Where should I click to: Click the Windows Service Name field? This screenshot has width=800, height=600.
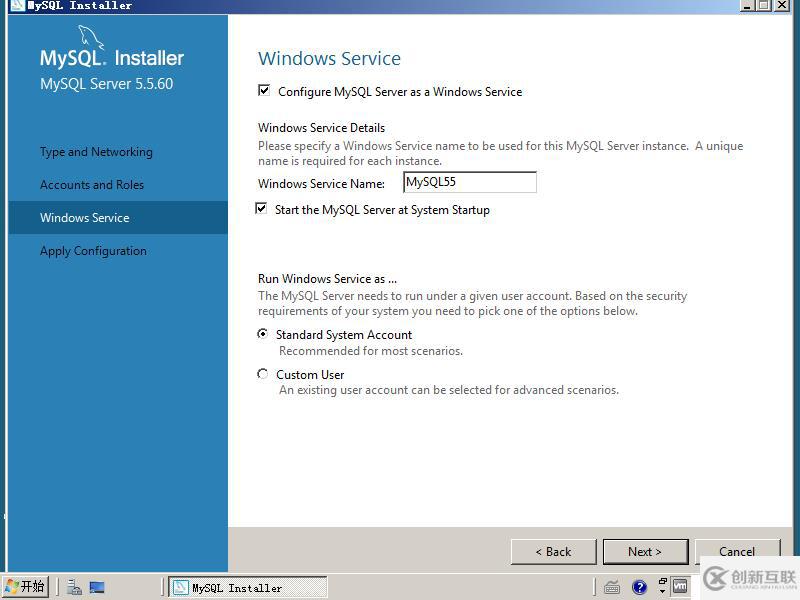click(470, 182)
